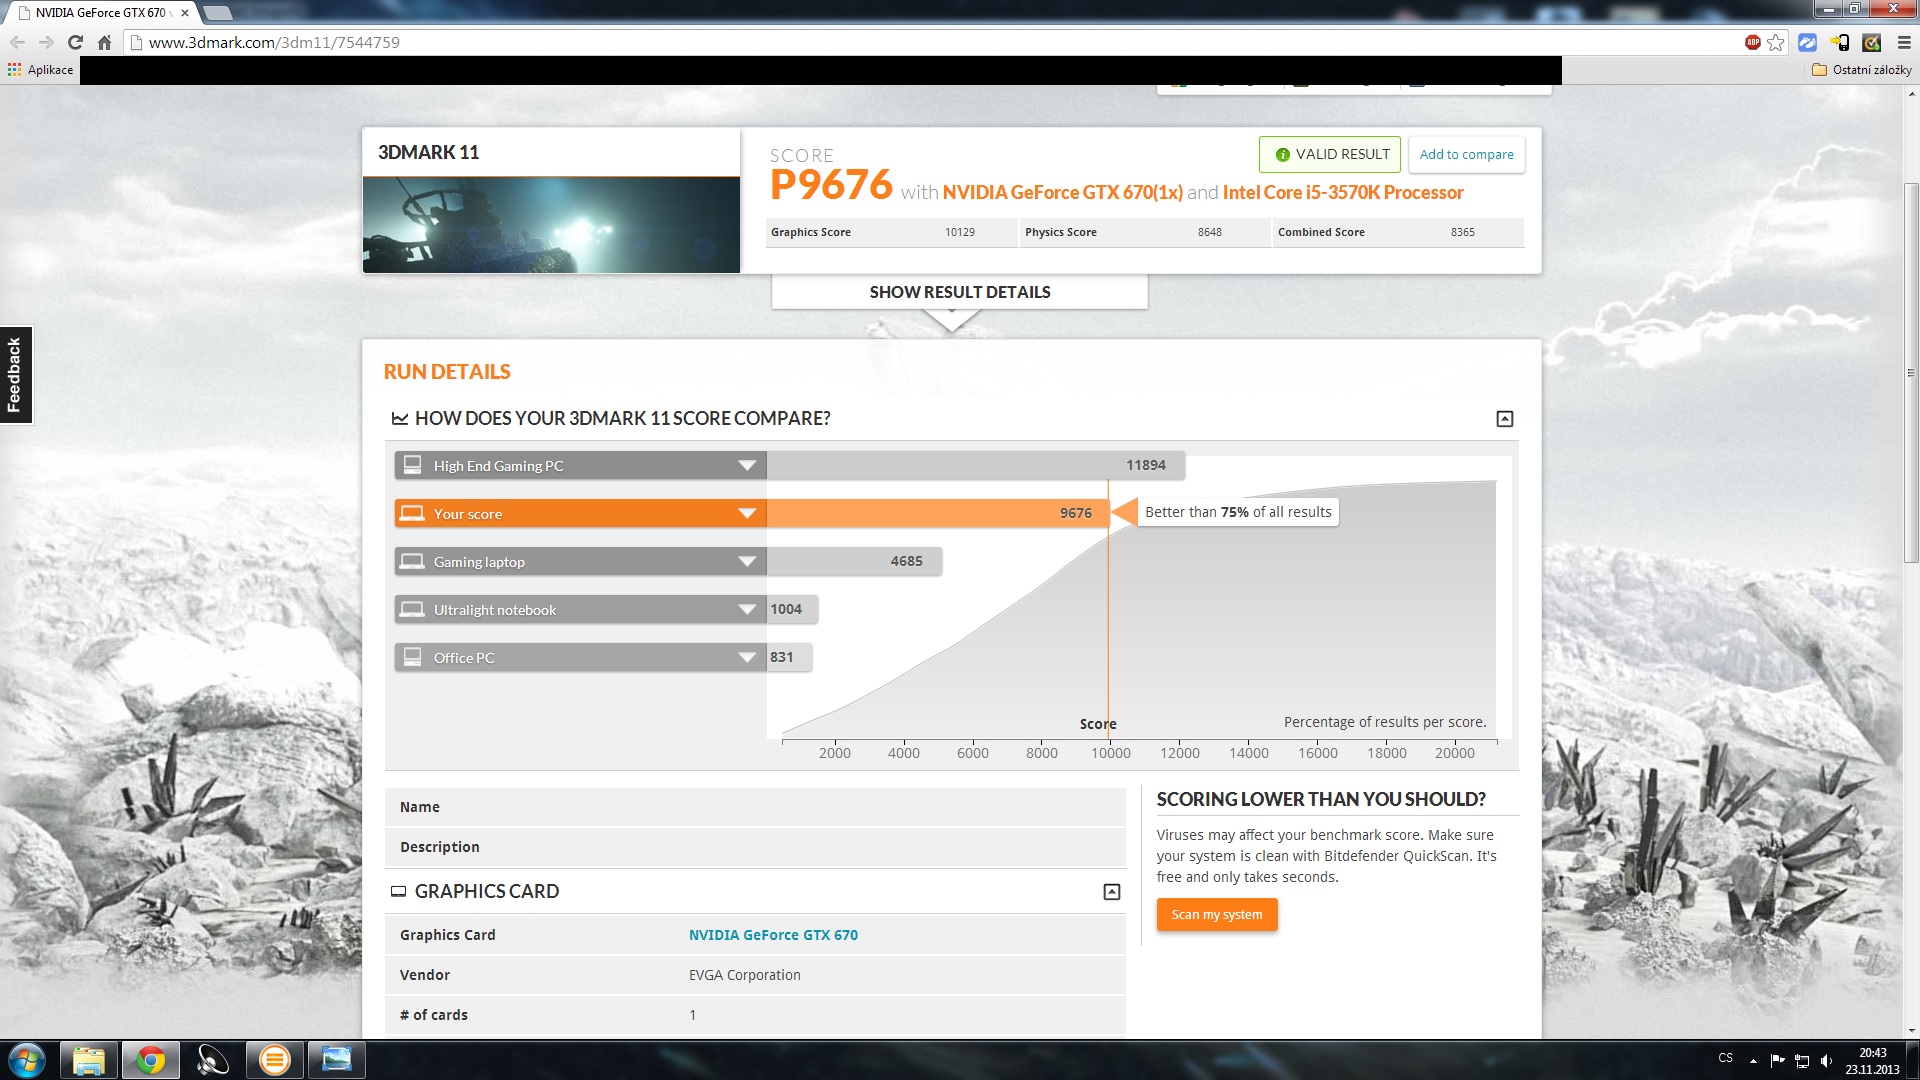Click the 3DMark 11 screenshot thumbnail
Image resolution: width=1920 pixels, height=1080 pixels.
pyautogui.click(x=551, y=225)
